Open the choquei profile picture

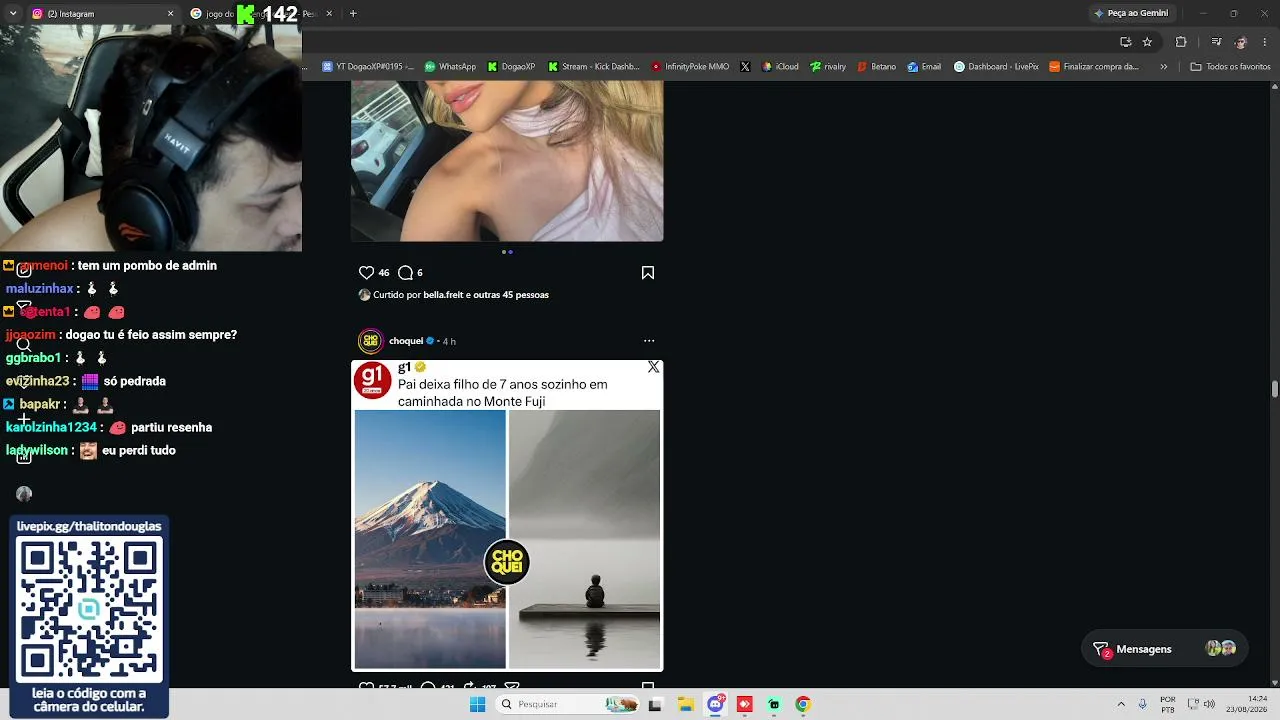tap(370, 341)
